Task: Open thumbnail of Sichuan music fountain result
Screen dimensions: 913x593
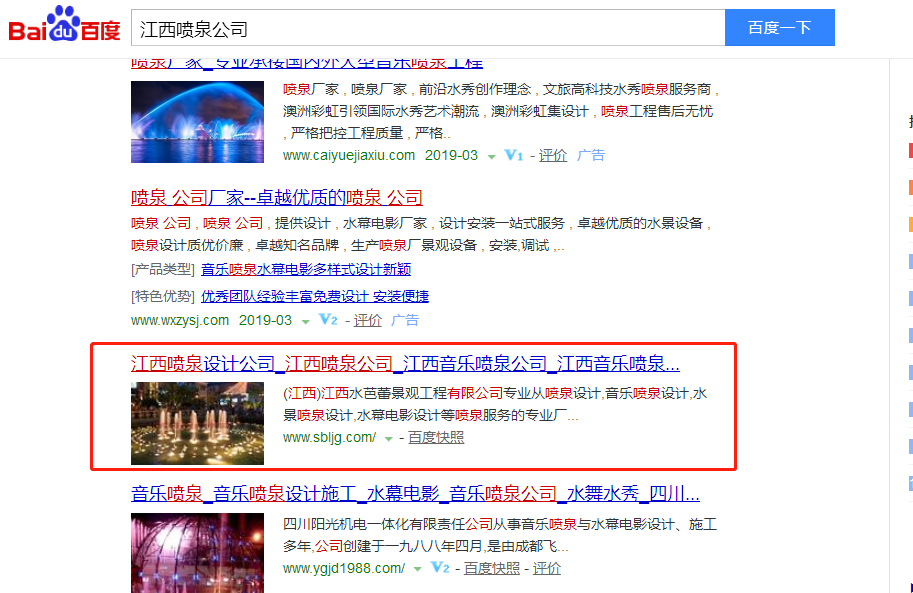Action: (197, 552)
